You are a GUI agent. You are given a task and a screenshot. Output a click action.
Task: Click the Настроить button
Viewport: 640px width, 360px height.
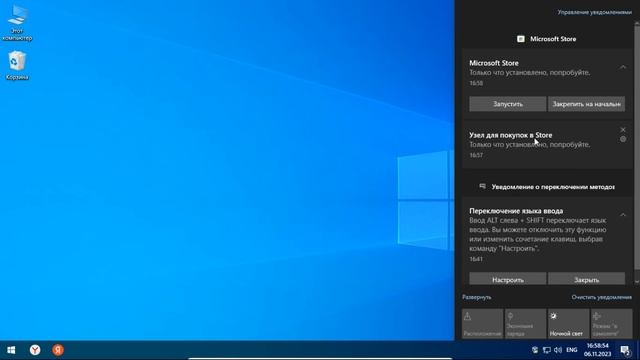(x=507, y=279)
